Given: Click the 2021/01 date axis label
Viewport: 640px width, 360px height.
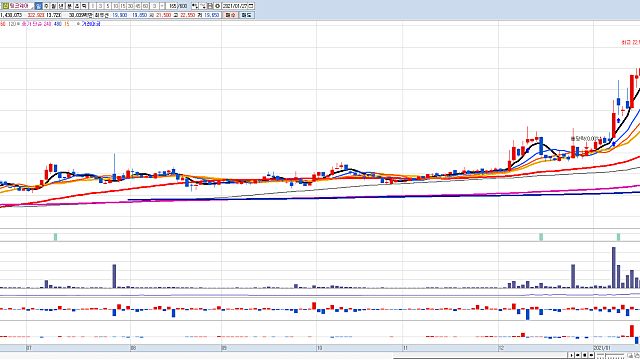Looking at the screenshot, I should click(x=601, y=348).
